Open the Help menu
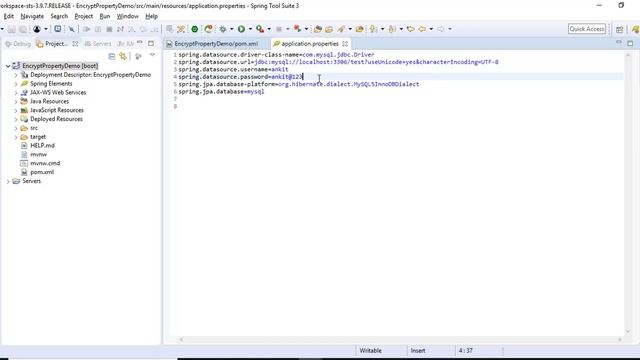The image size is (640, 360). (x=151, y=16)
